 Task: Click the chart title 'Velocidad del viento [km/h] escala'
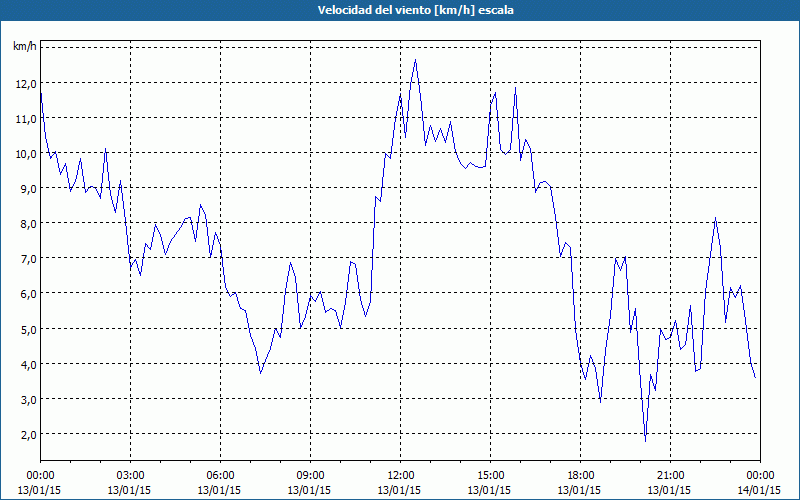coord(415,10)
